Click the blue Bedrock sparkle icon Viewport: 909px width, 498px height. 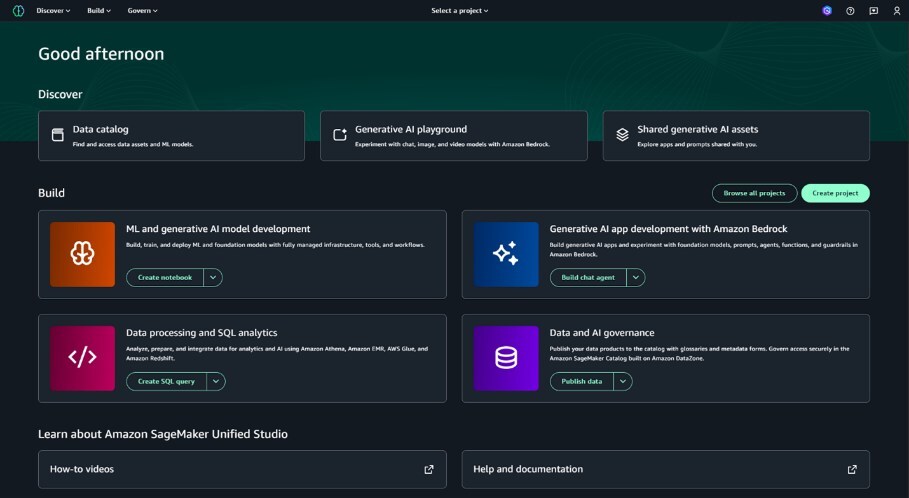click(x=506, y=254)
